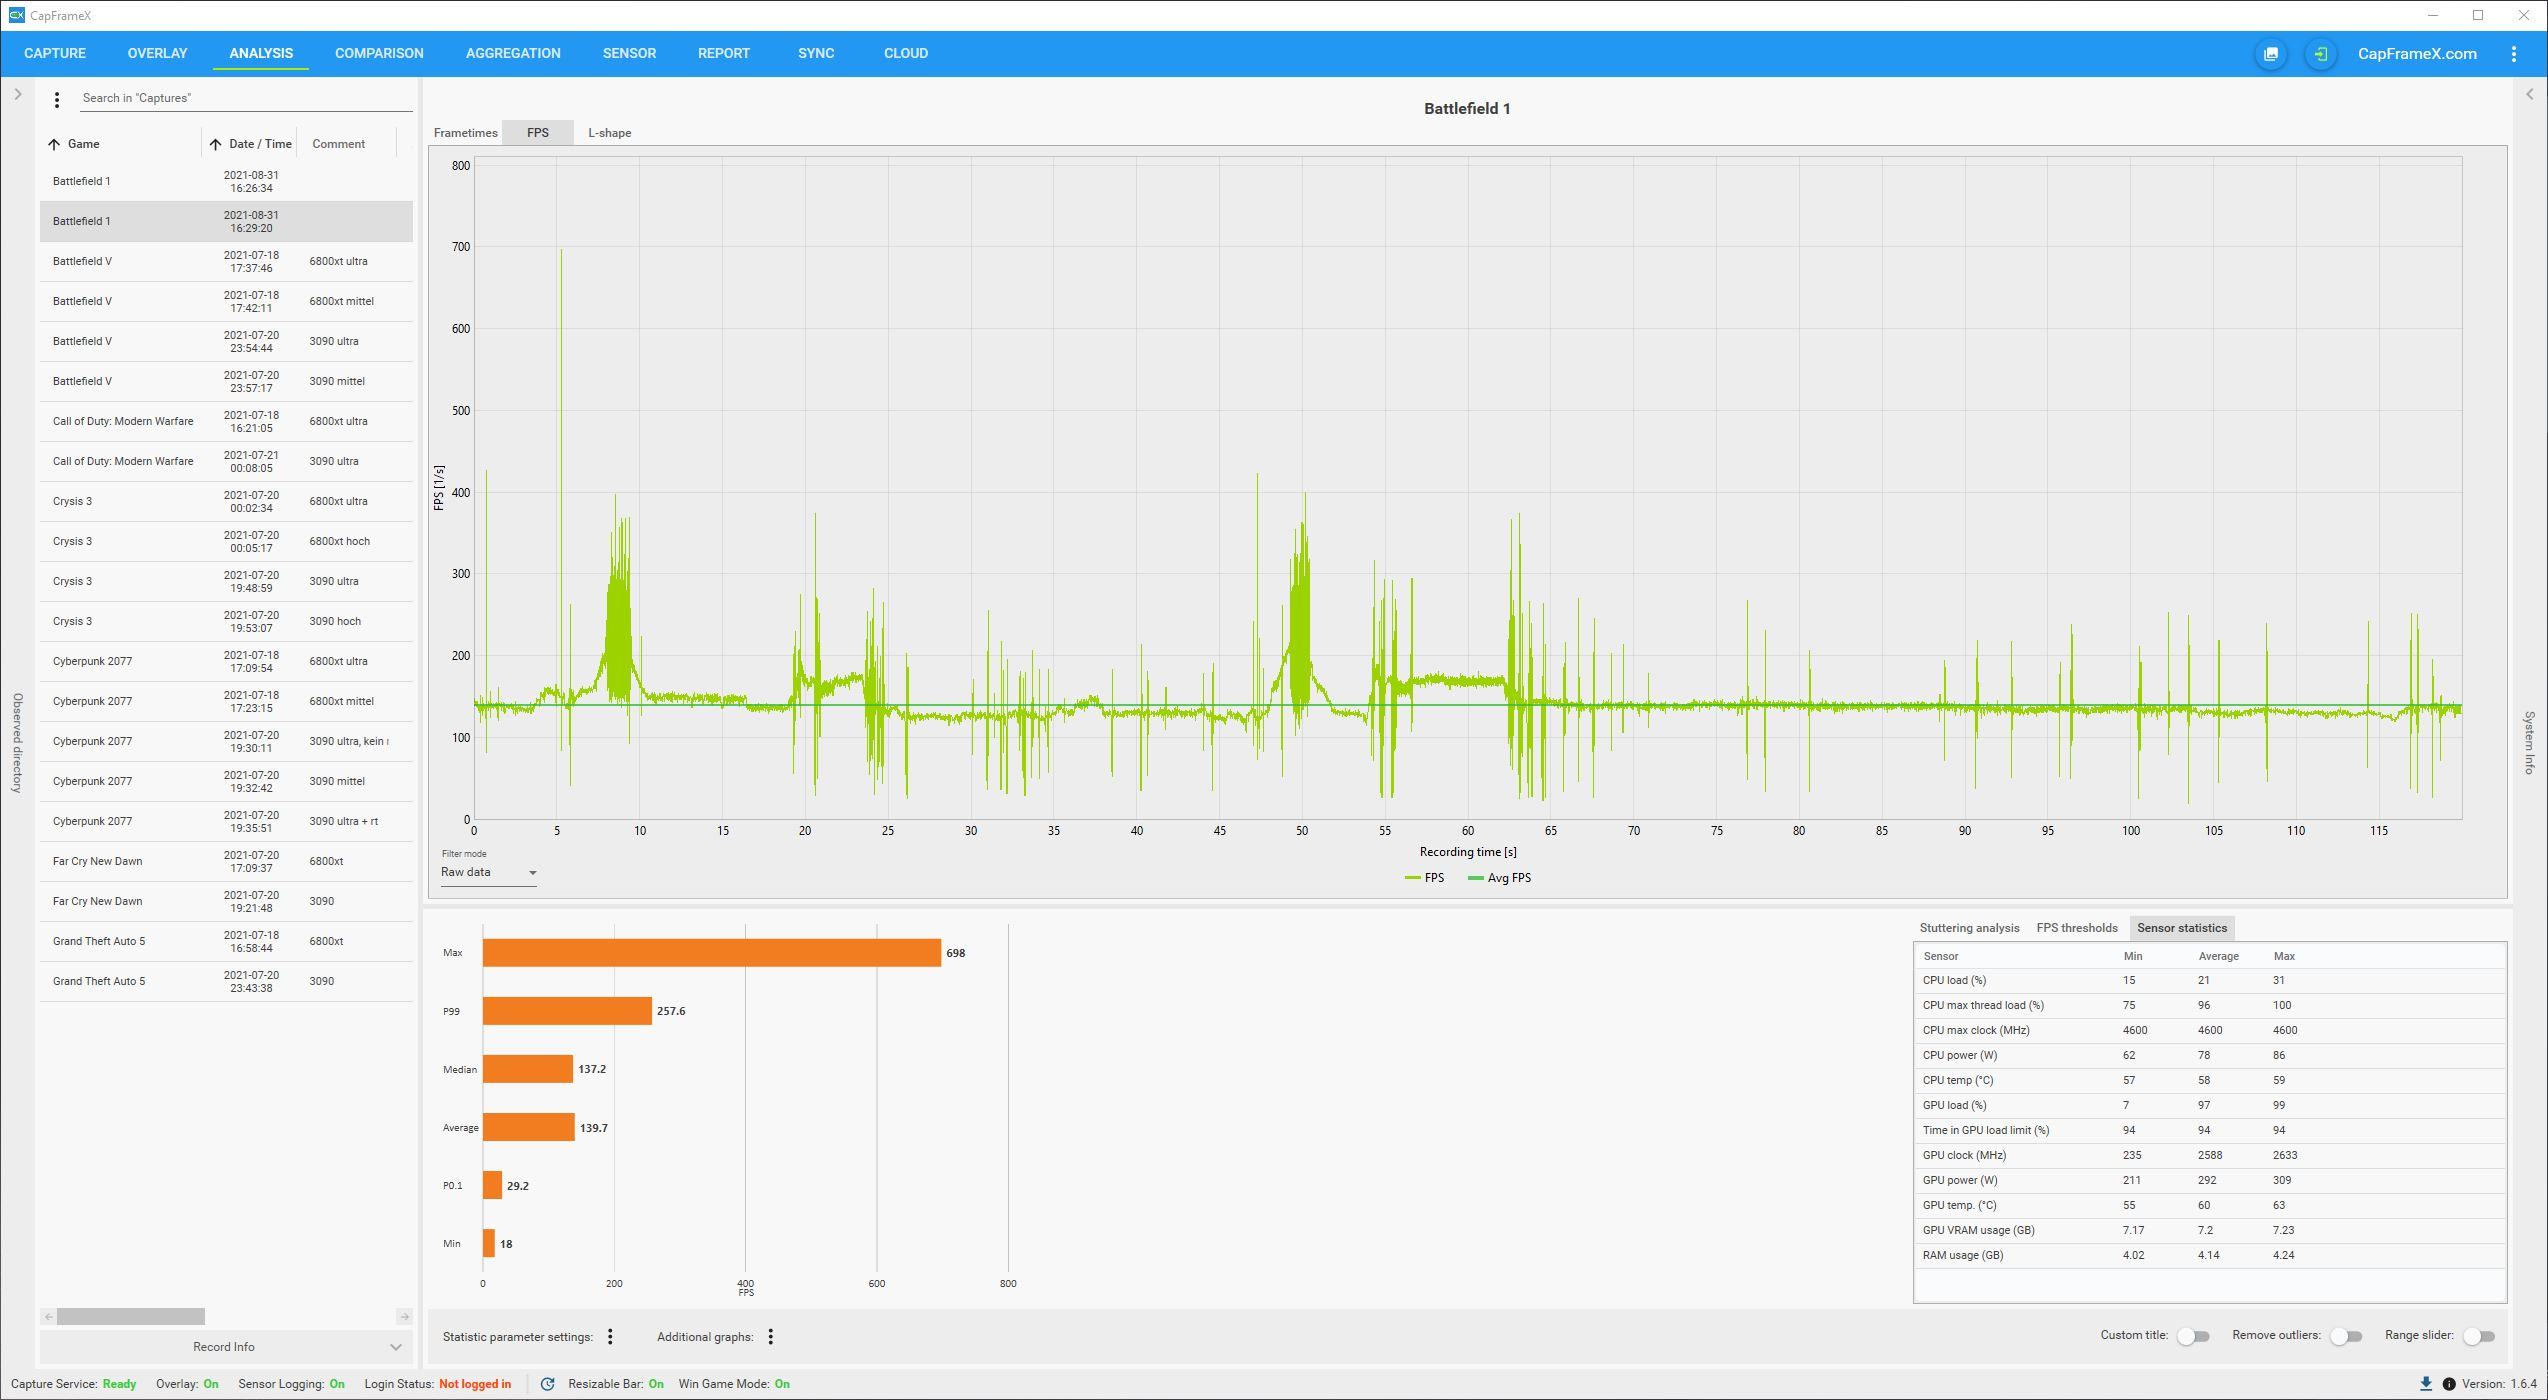Click the download update icon in status bar
This screenshot has width=2548, height=1400.
point(2426,1385)
